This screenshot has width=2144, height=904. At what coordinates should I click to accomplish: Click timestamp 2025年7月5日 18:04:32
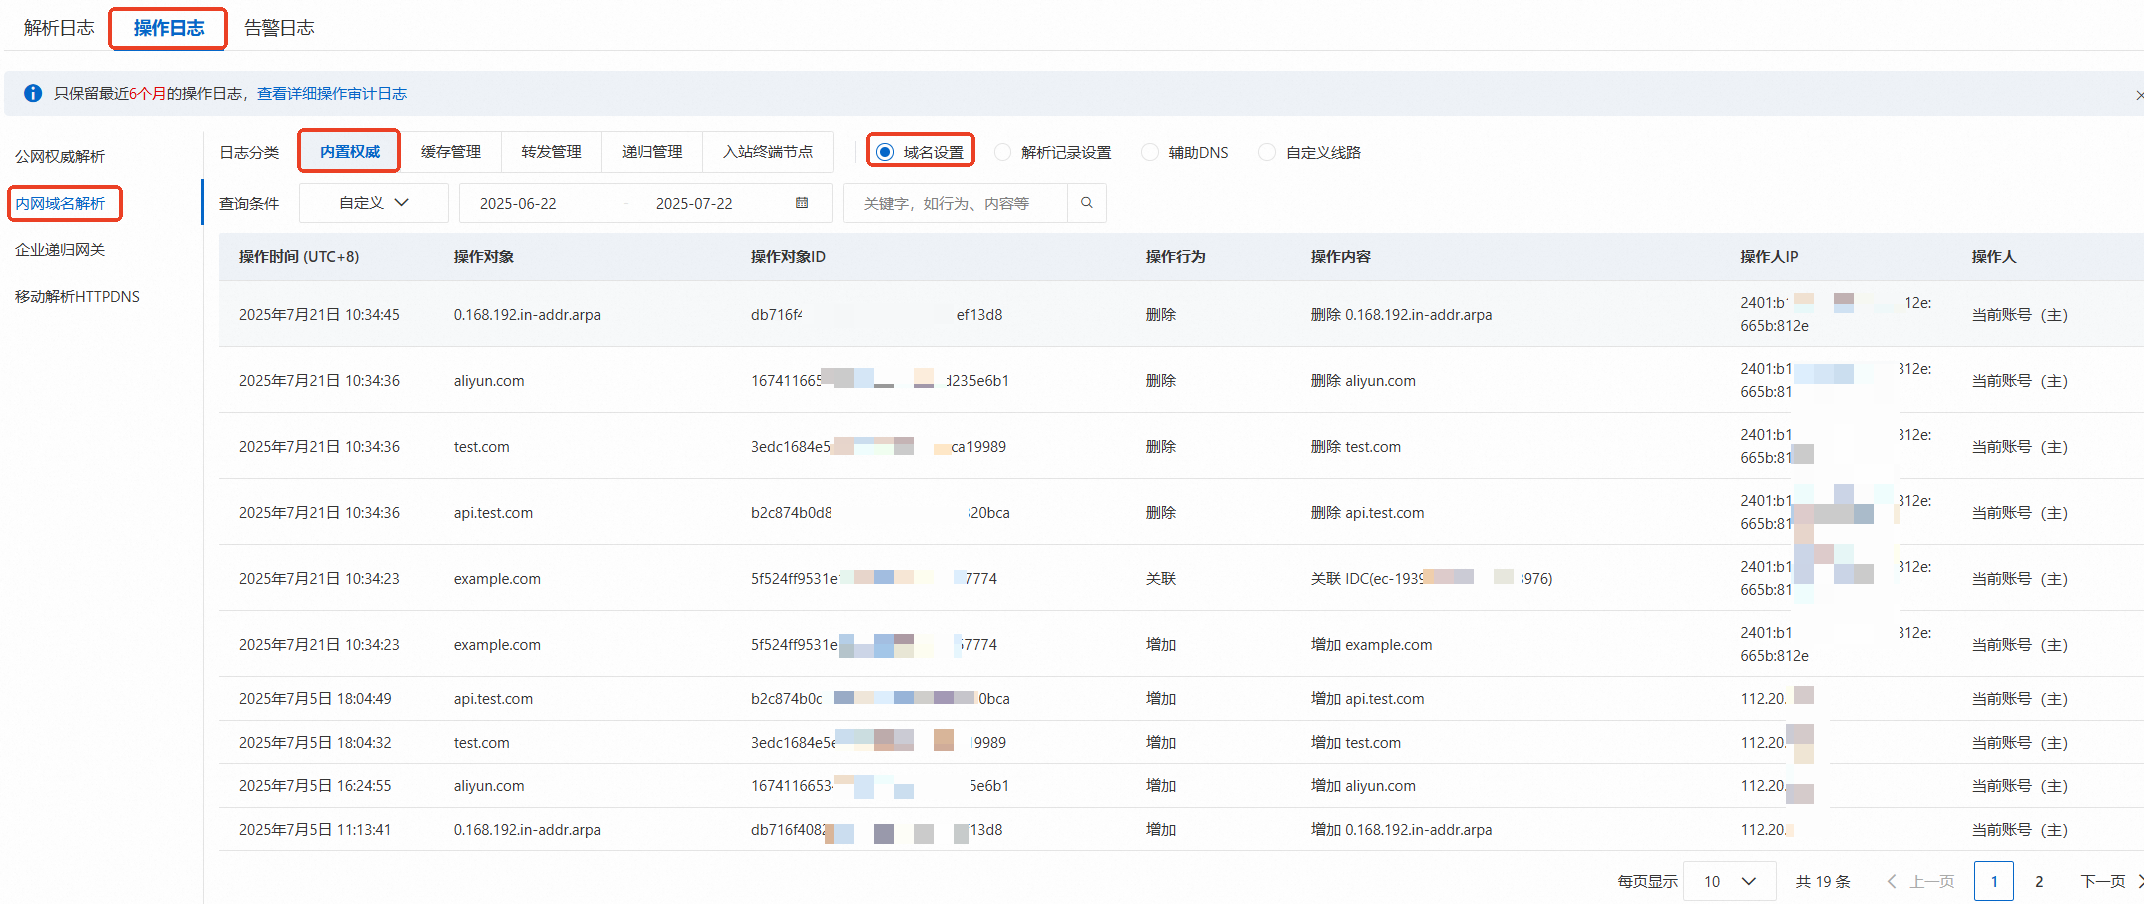(315, 742)
